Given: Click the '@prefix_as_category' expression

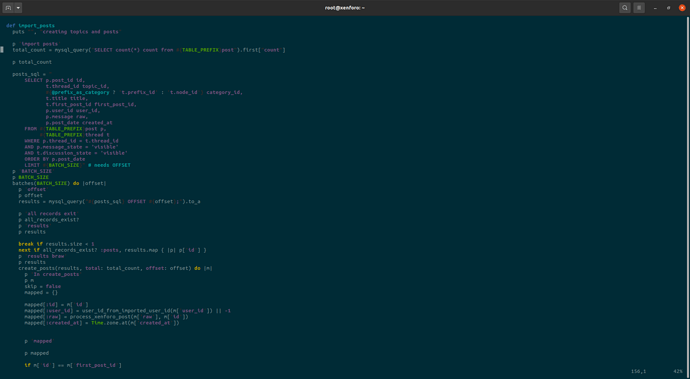Looking at the screenshot, I should coord(80,92).
